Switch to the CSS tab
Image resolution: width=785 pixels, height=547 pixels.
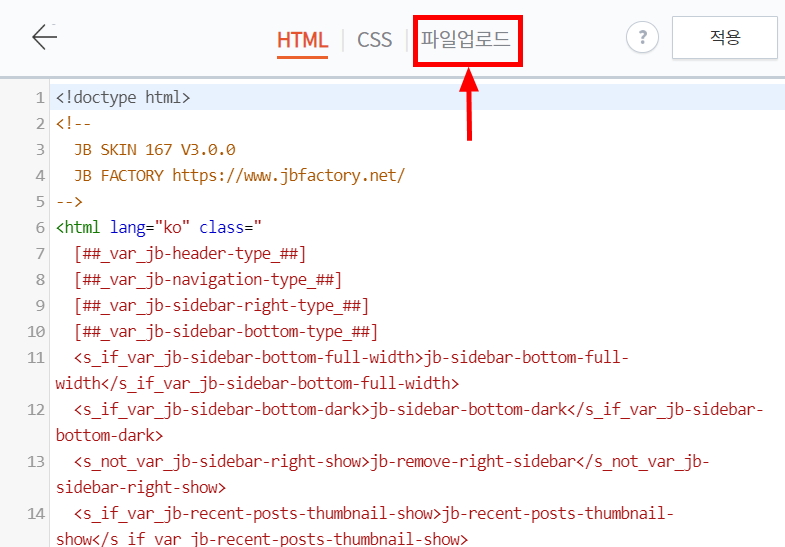point(374,40)
